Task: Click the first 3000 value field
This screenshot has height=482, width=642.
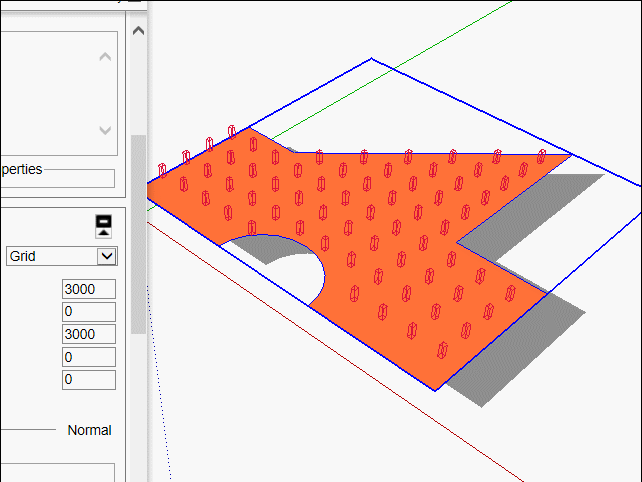Action: (88, 289)
